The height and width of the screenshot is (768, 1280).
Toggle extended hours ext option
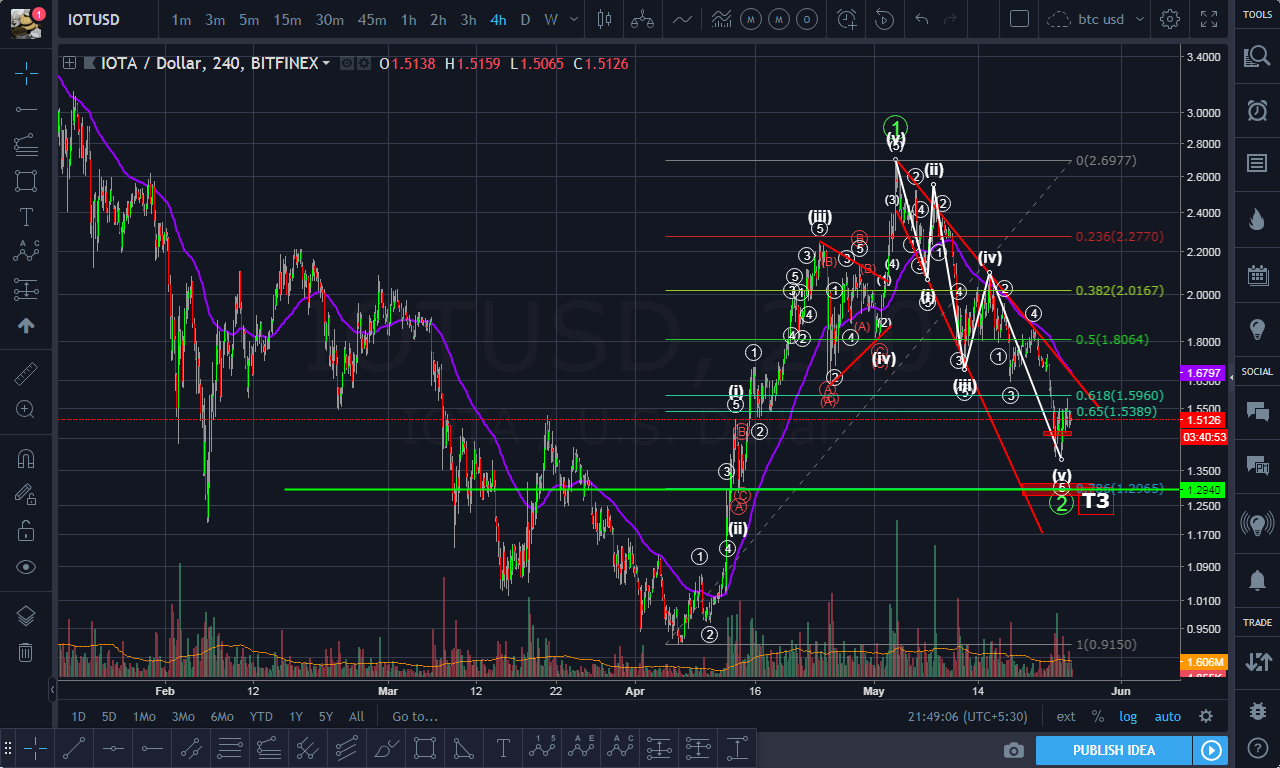[1066, 716]
